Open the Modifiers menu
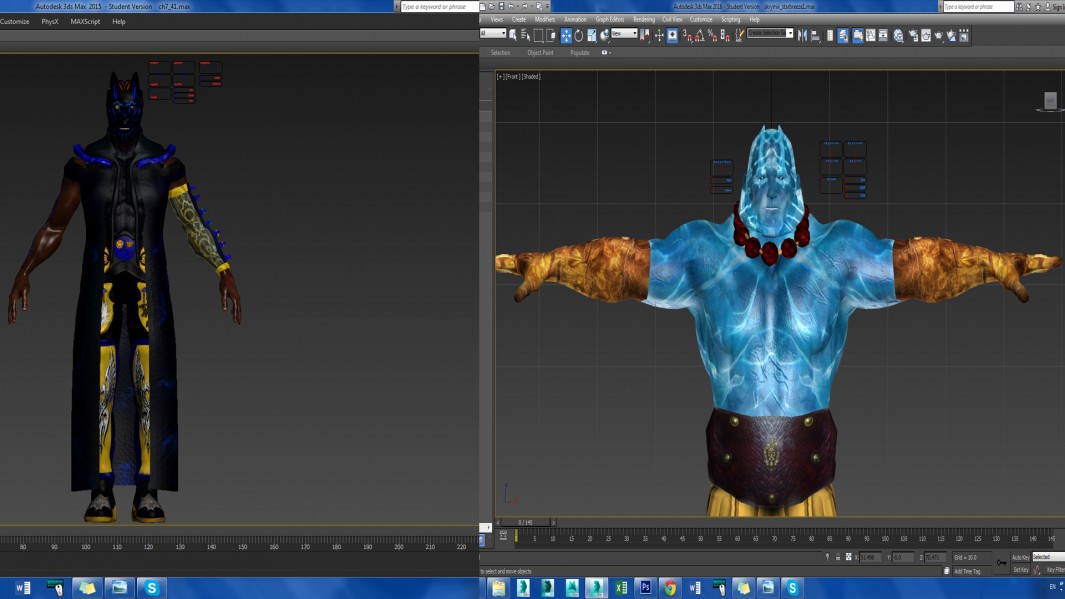 [x=545, y=20]
